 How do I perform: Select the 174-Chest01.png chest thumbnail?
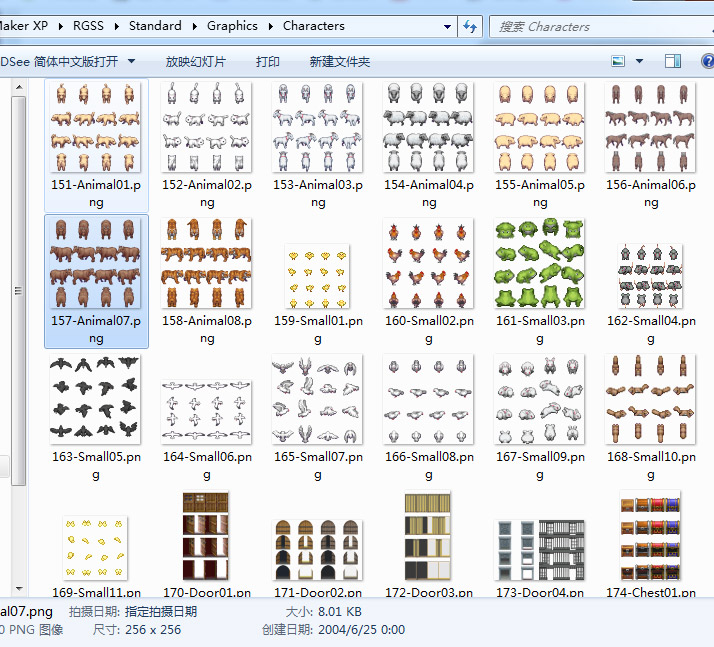click(x=650, y=535)
